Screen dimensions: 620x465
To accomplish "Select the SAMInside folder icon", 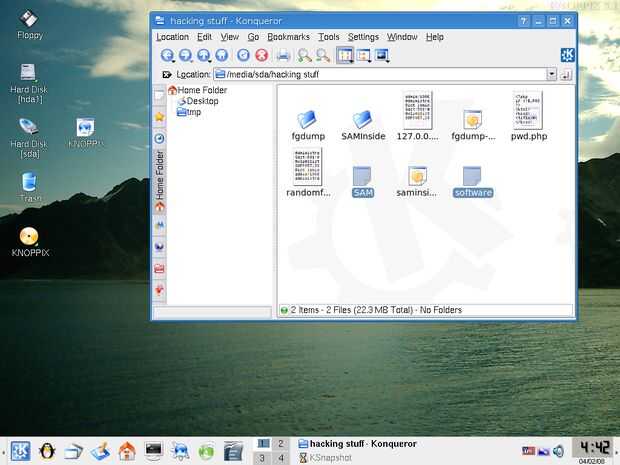I will click(363, 126).
